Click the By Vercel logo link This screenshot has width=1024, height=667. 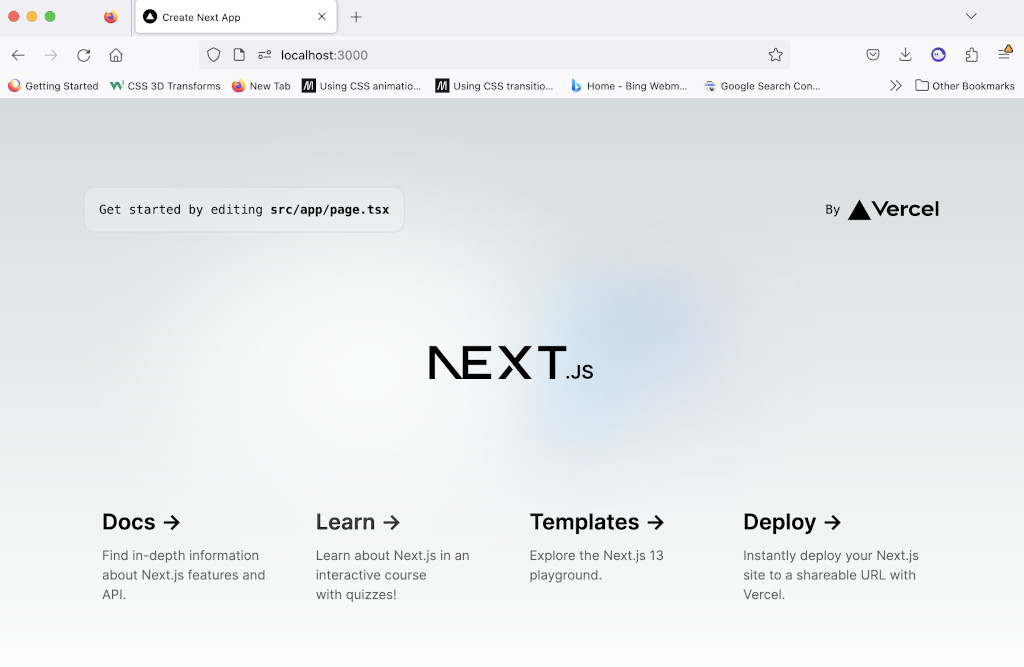pos(882,210)
